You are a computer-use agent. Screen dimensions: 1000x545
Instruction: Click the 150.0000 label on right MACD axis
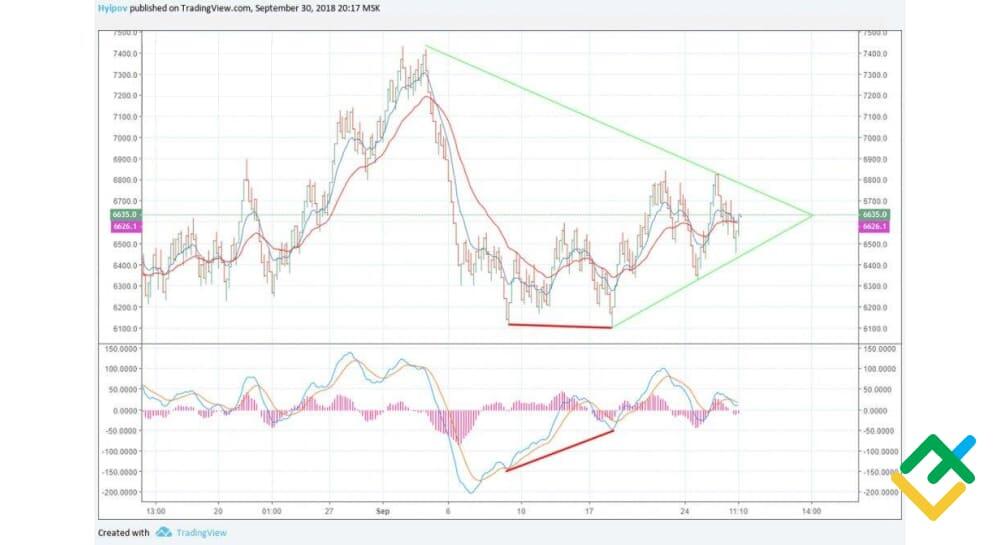point(878,349)
